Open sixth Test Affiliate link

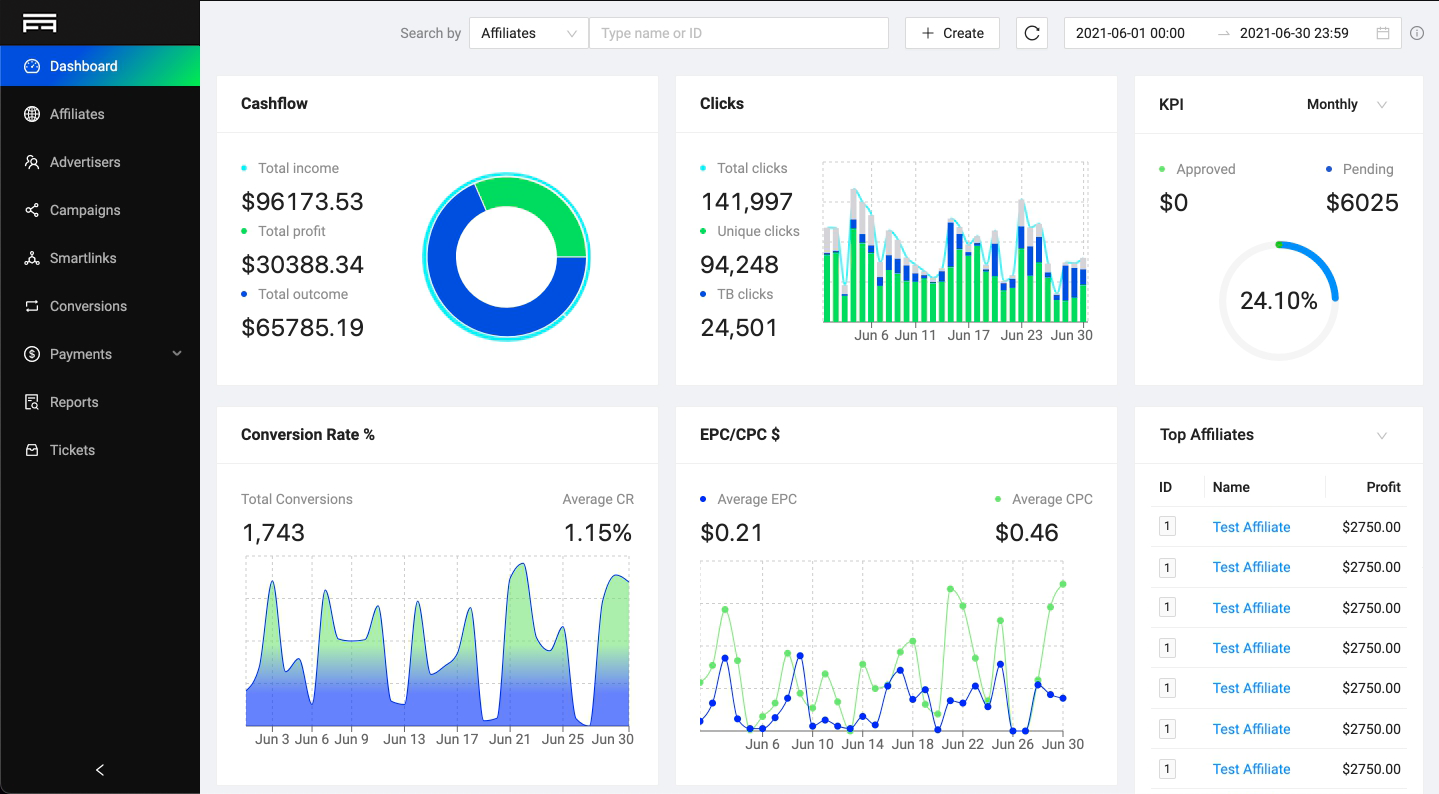pyautogui.click(x=1251, y=729)
